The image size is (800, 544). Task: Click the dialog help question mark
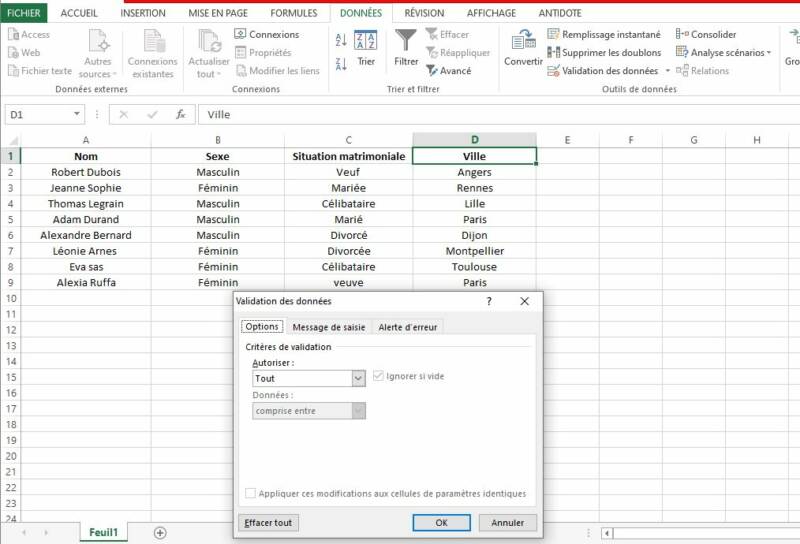tap(489, 301)
